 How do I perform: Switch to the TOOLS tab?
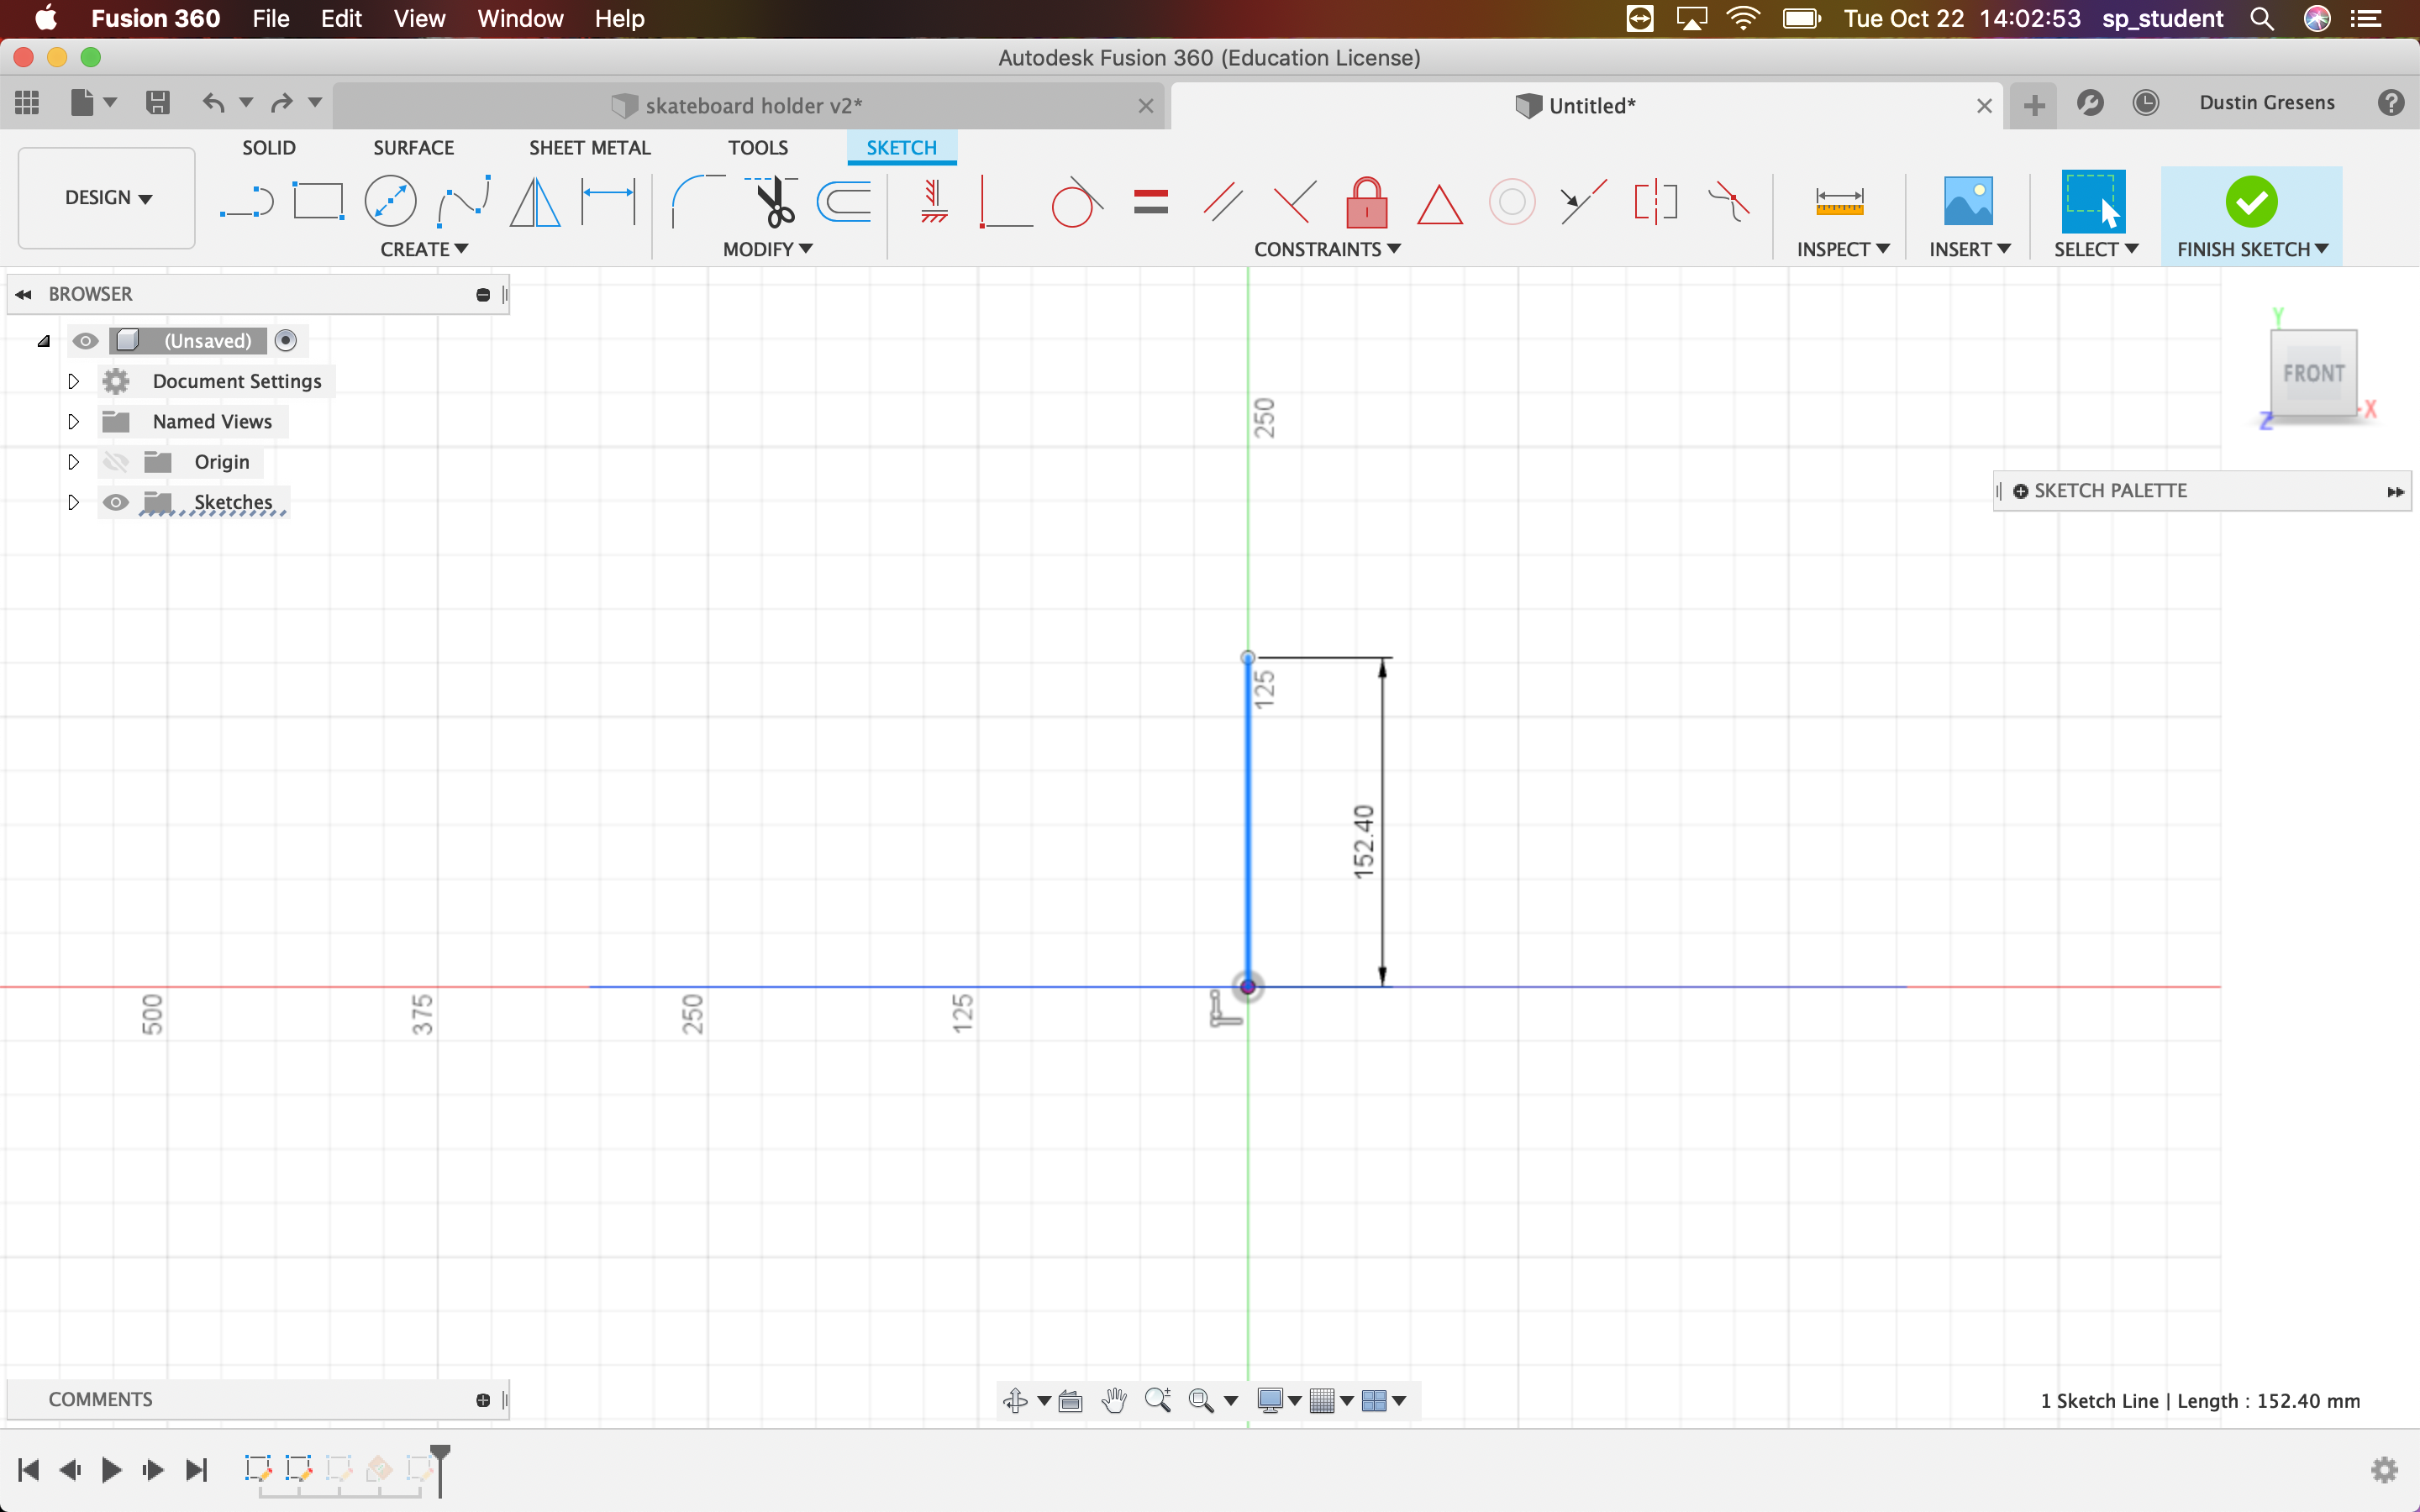[x=757, y=147]
